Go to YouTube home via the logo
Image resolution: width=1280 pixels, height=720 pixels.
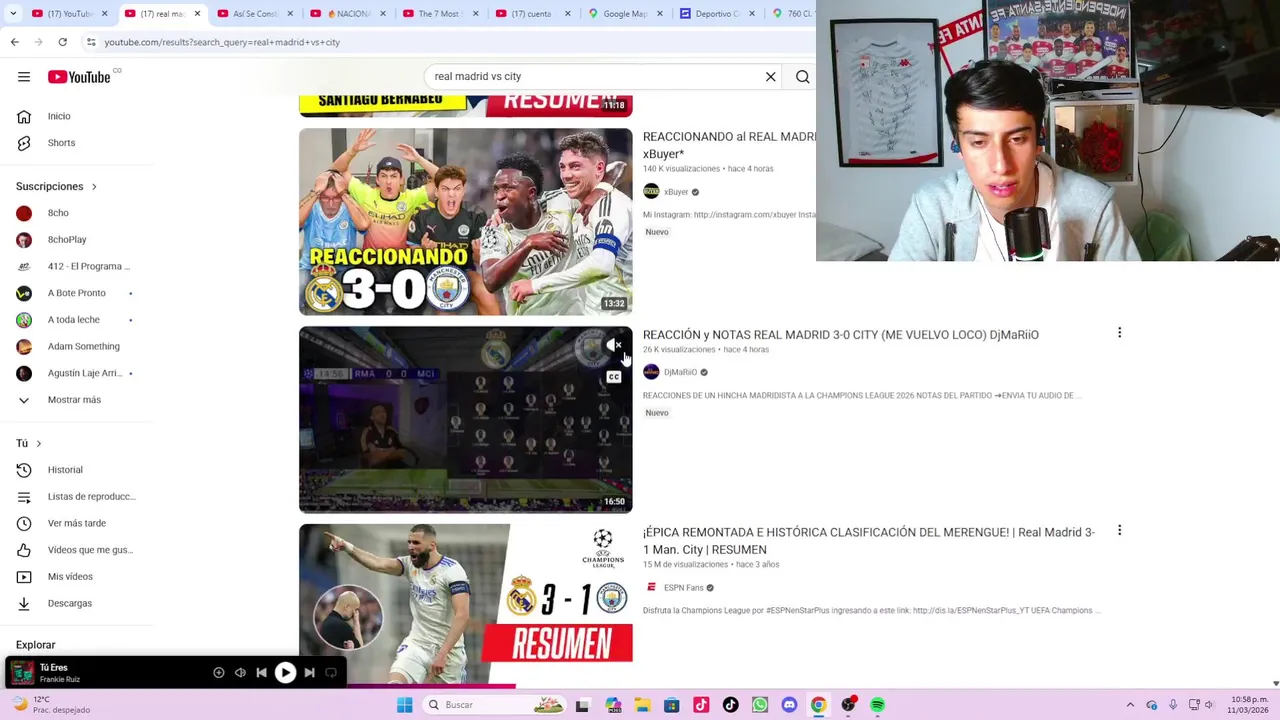click(x=79, y=76)
